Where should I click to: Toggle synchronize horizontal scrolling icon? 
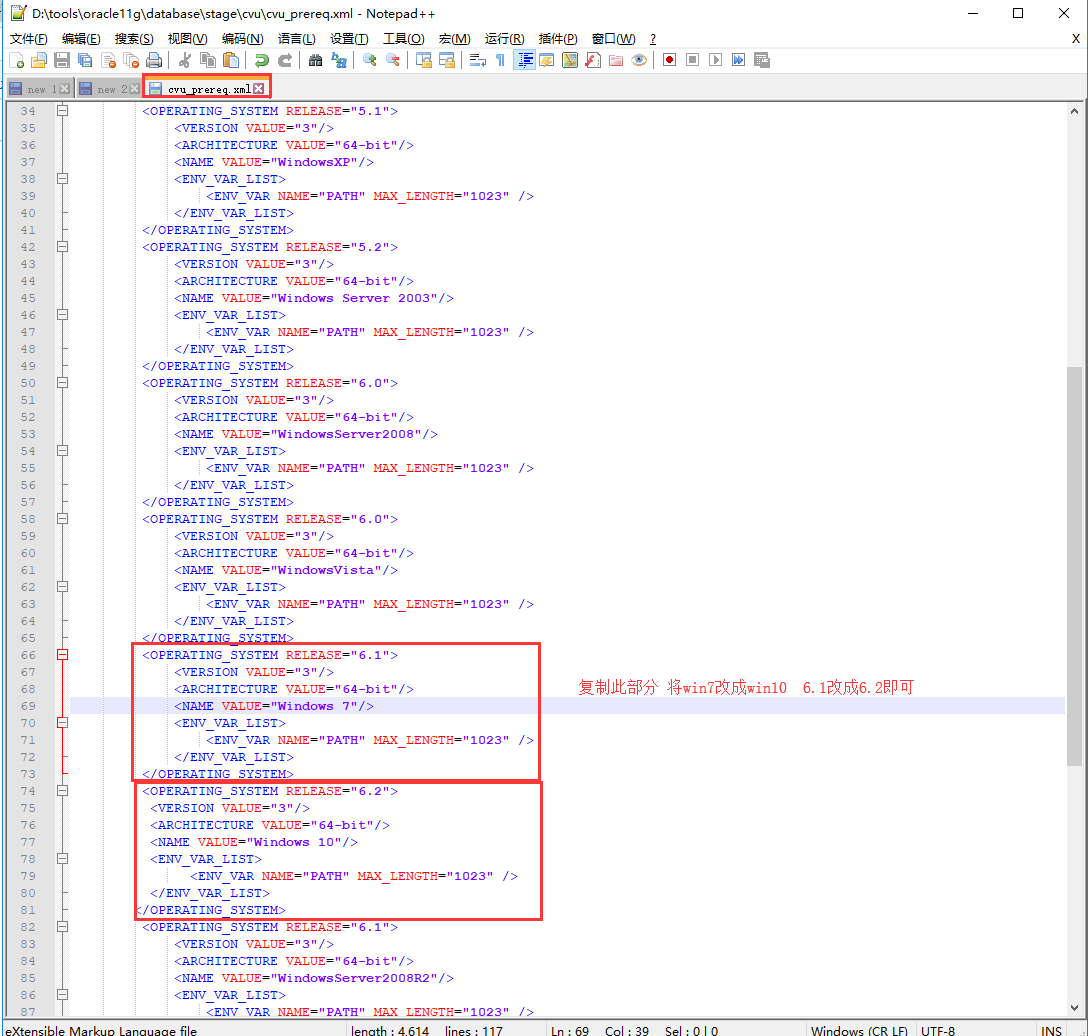point(447,60)
